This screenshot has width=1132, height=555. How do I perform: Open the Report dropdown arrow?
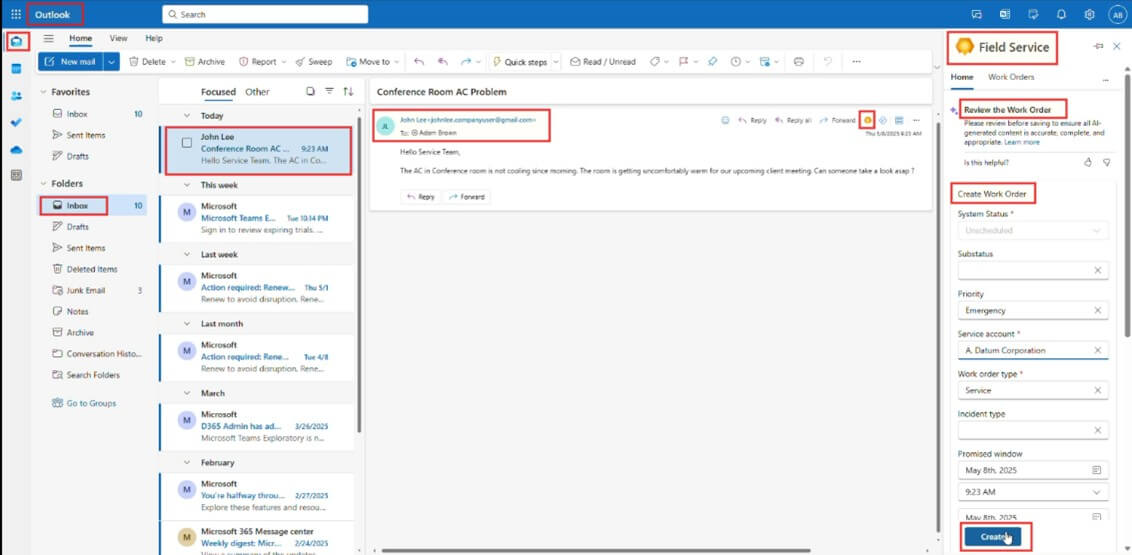[x=284, y=62]
